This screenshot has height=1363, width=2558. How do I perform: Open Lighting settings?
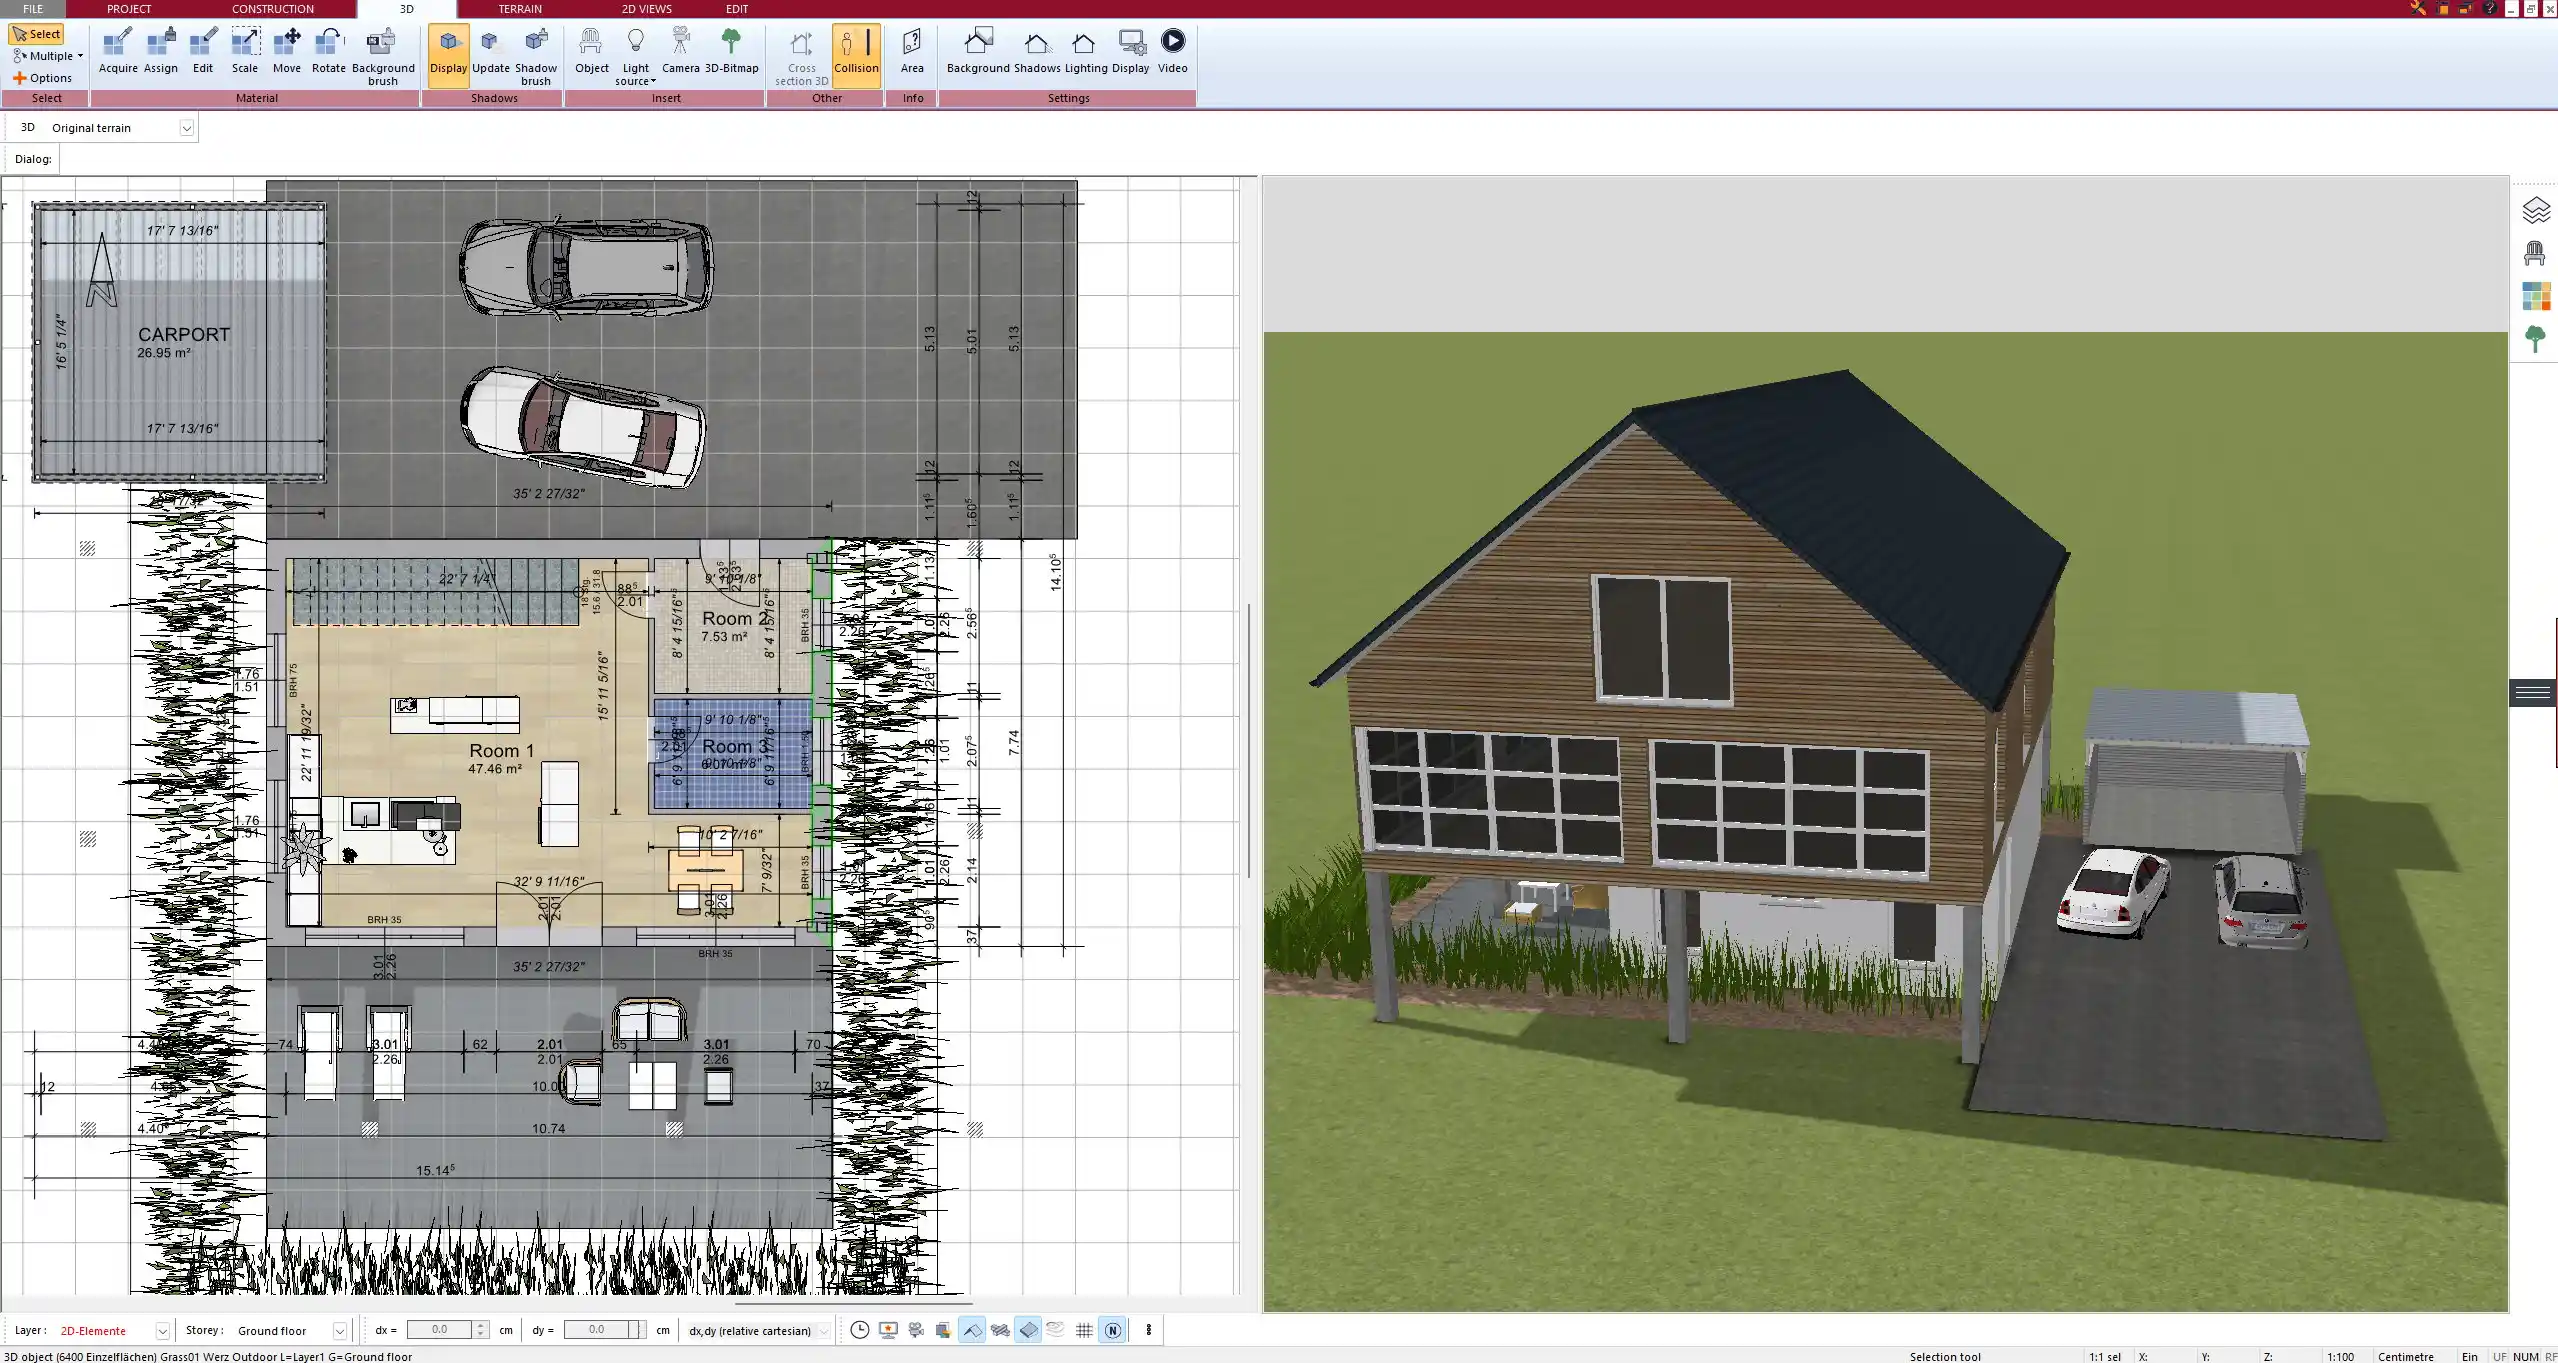1085,51
